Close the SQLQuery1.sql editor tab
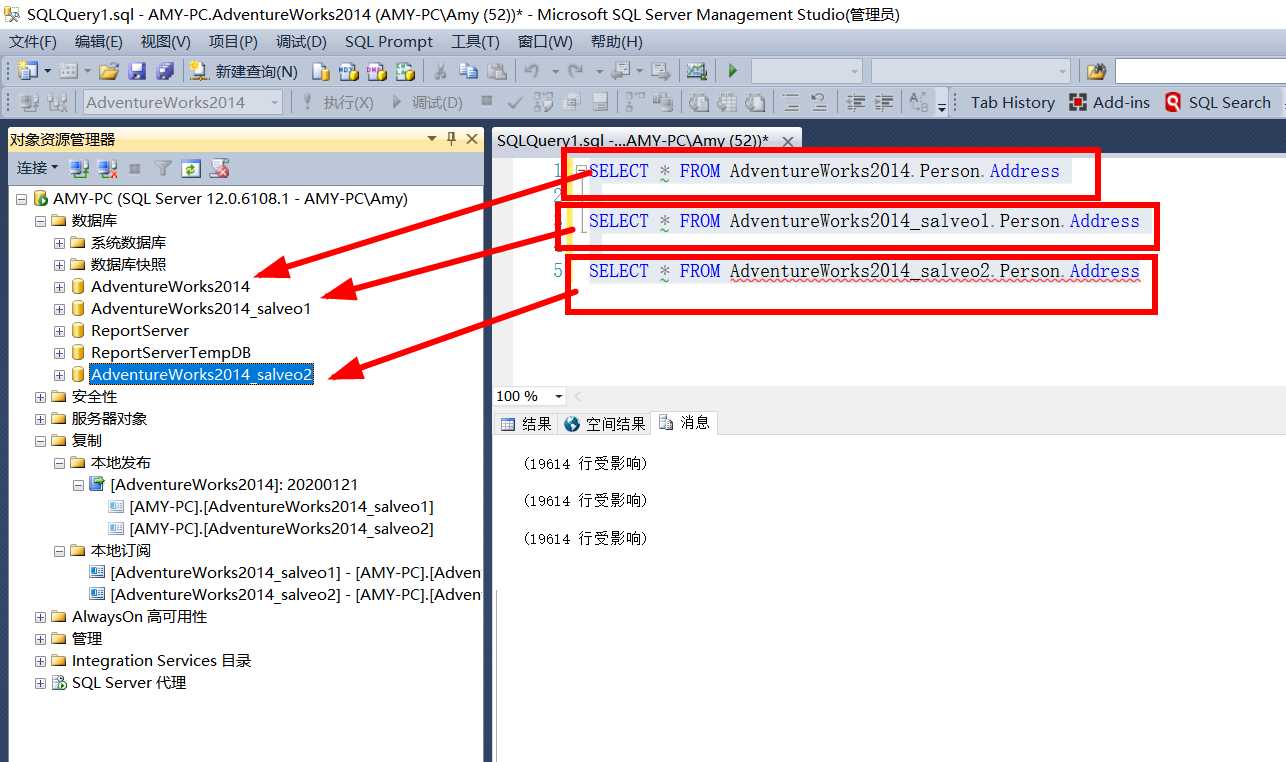The height and width of the screenshot is (762, 1286). coord(788,141)
